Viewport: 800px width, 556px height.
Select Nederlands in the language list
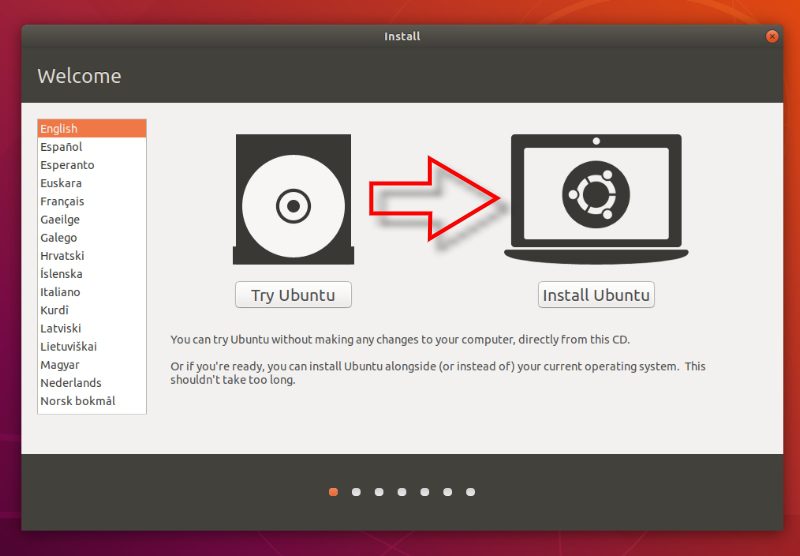92,383
